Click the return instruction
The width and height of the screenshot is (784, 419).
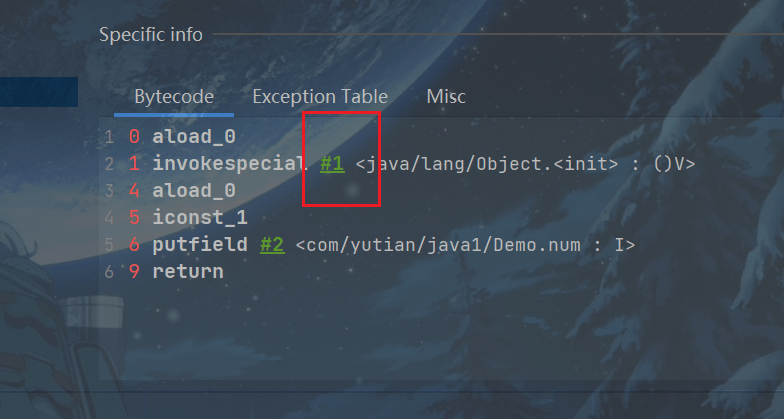(x=188, y=272)
